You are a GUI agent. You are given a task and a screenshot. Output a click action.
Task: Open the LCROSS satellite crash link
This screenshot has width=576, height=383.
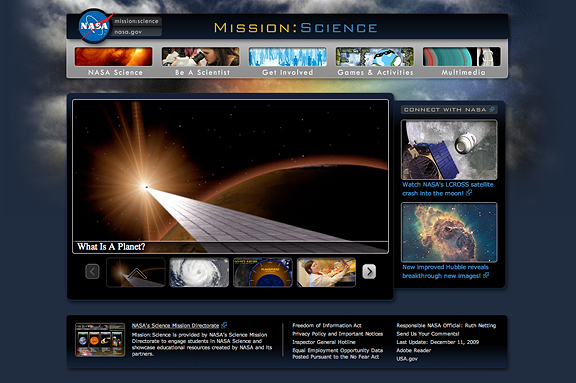[448, 189]
